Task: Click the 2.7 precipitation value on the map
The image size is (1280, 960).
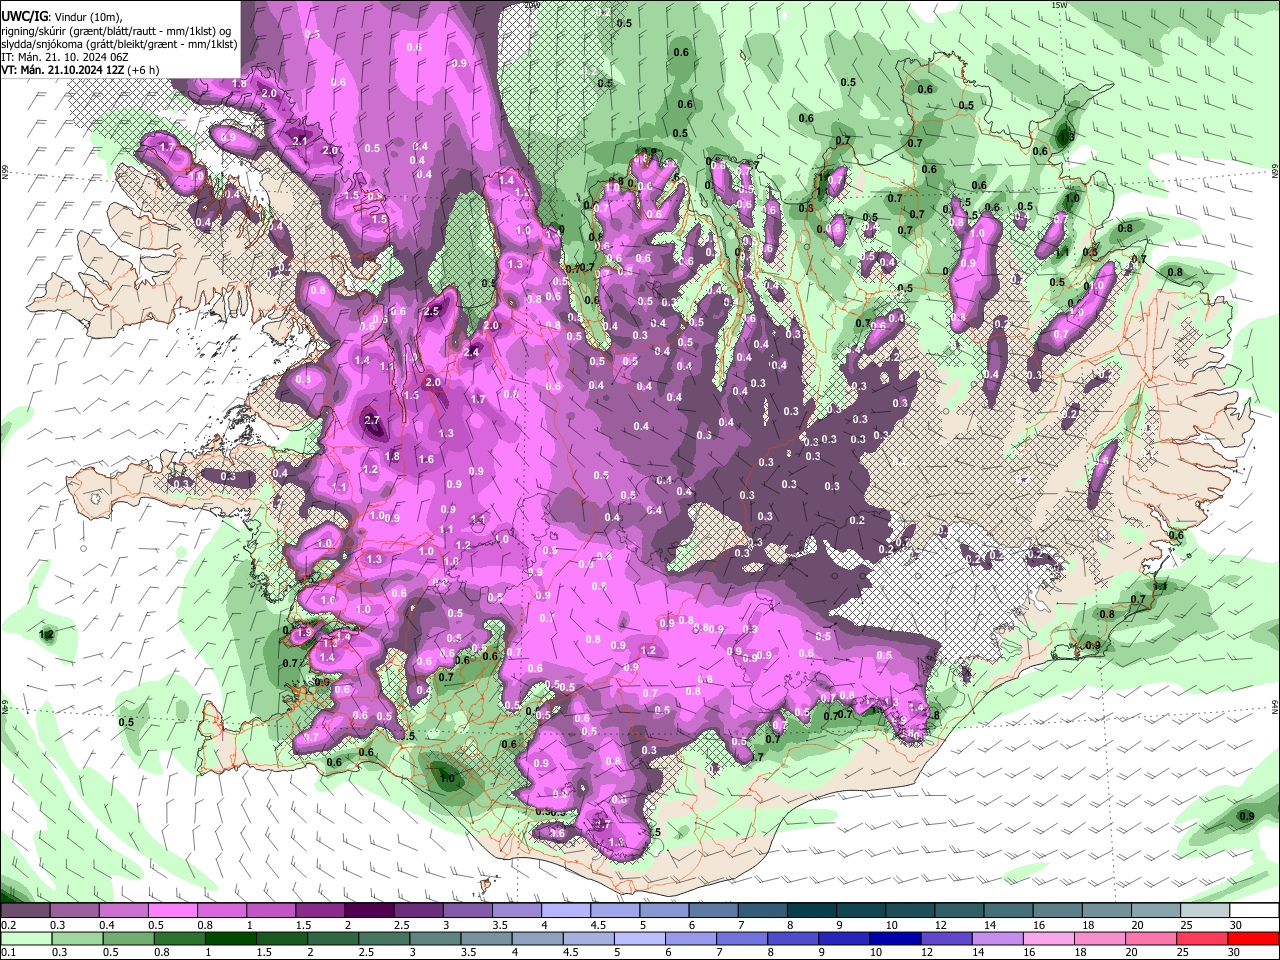Action: click(372, 421)
